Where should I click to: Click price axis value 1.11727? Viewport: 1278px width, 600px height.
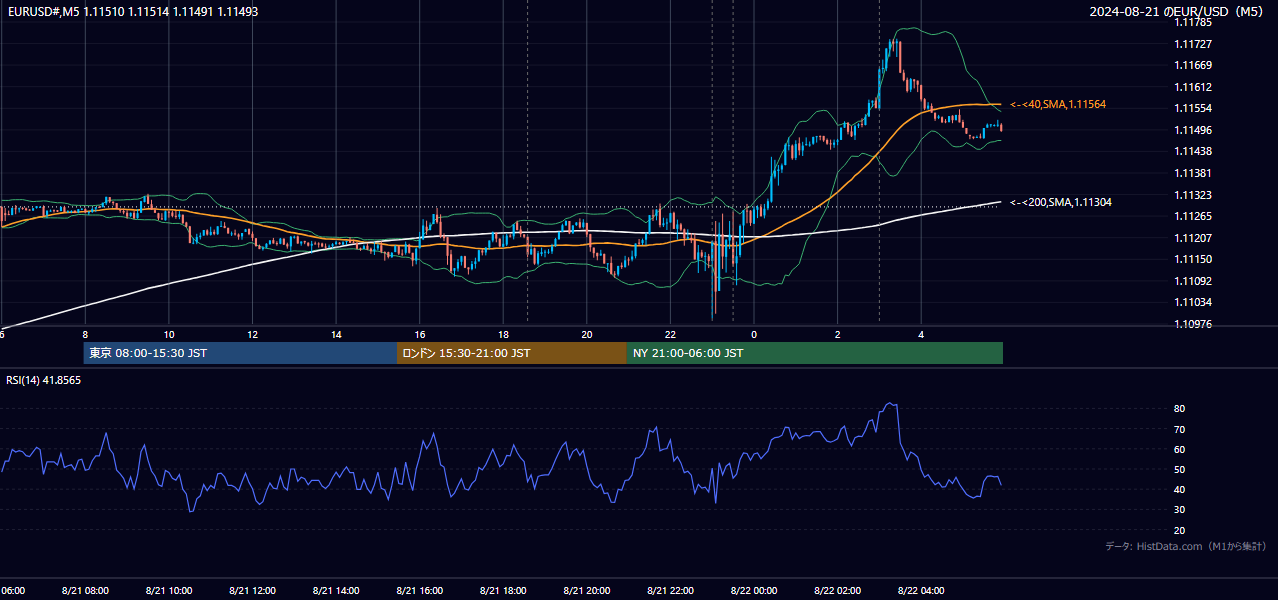1193,44
